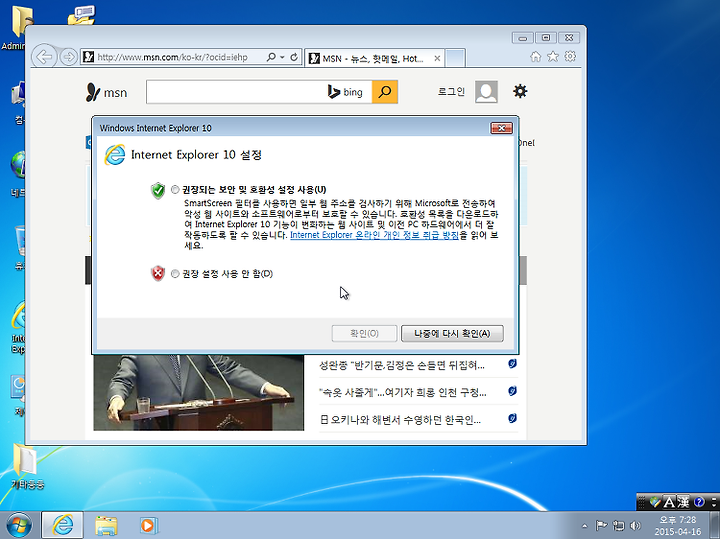Click the browser Forward arrow button

point(69,57)
